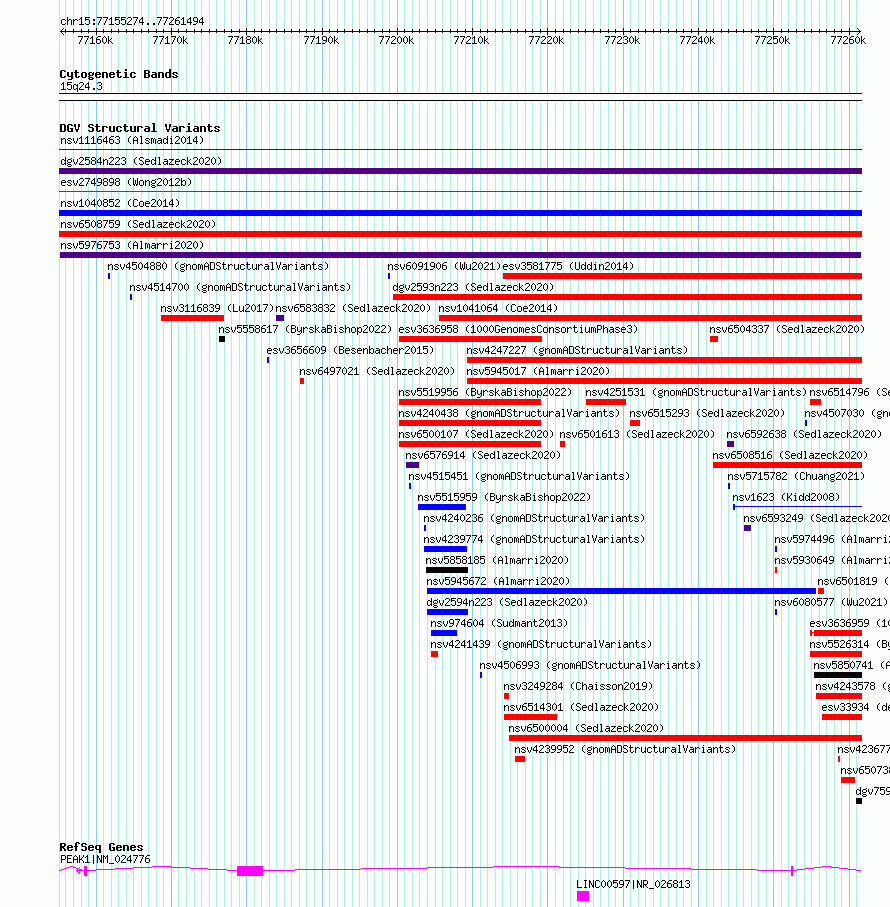
Task: Click nsv5858185 (Almarri2020) black bar
Action: pyautogui.click(x=447, y=570)
